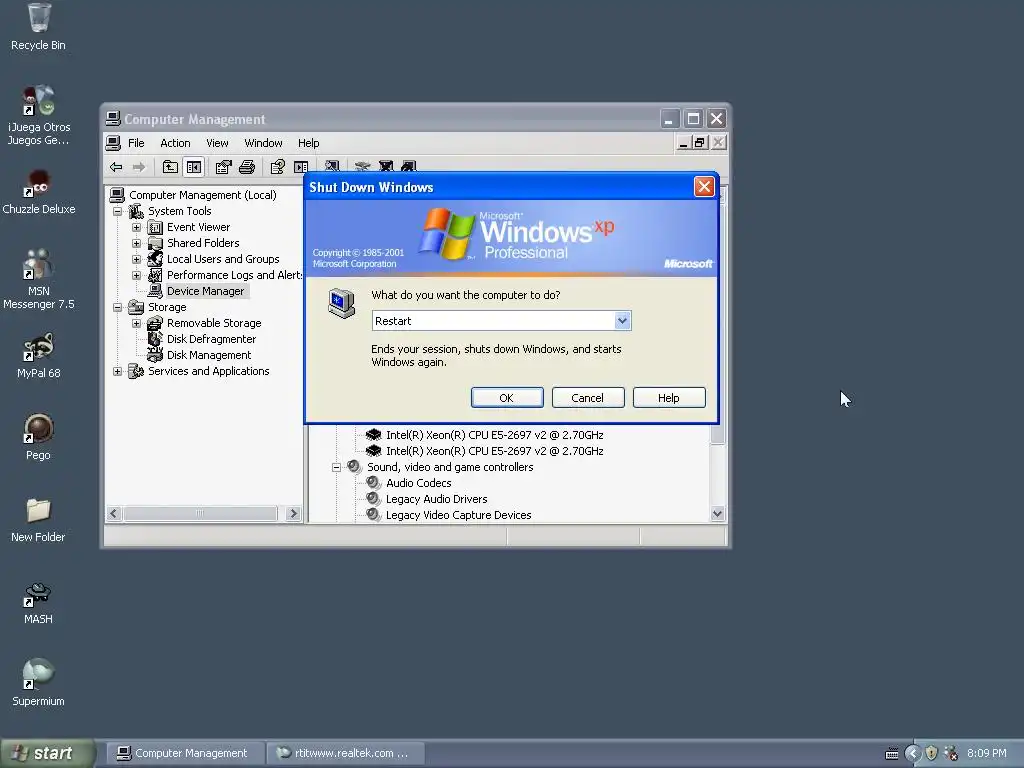The height and width of the screenshot is (768, 1024).
Task: Select Audio Codecs device entry
Action: coord(418,483)
